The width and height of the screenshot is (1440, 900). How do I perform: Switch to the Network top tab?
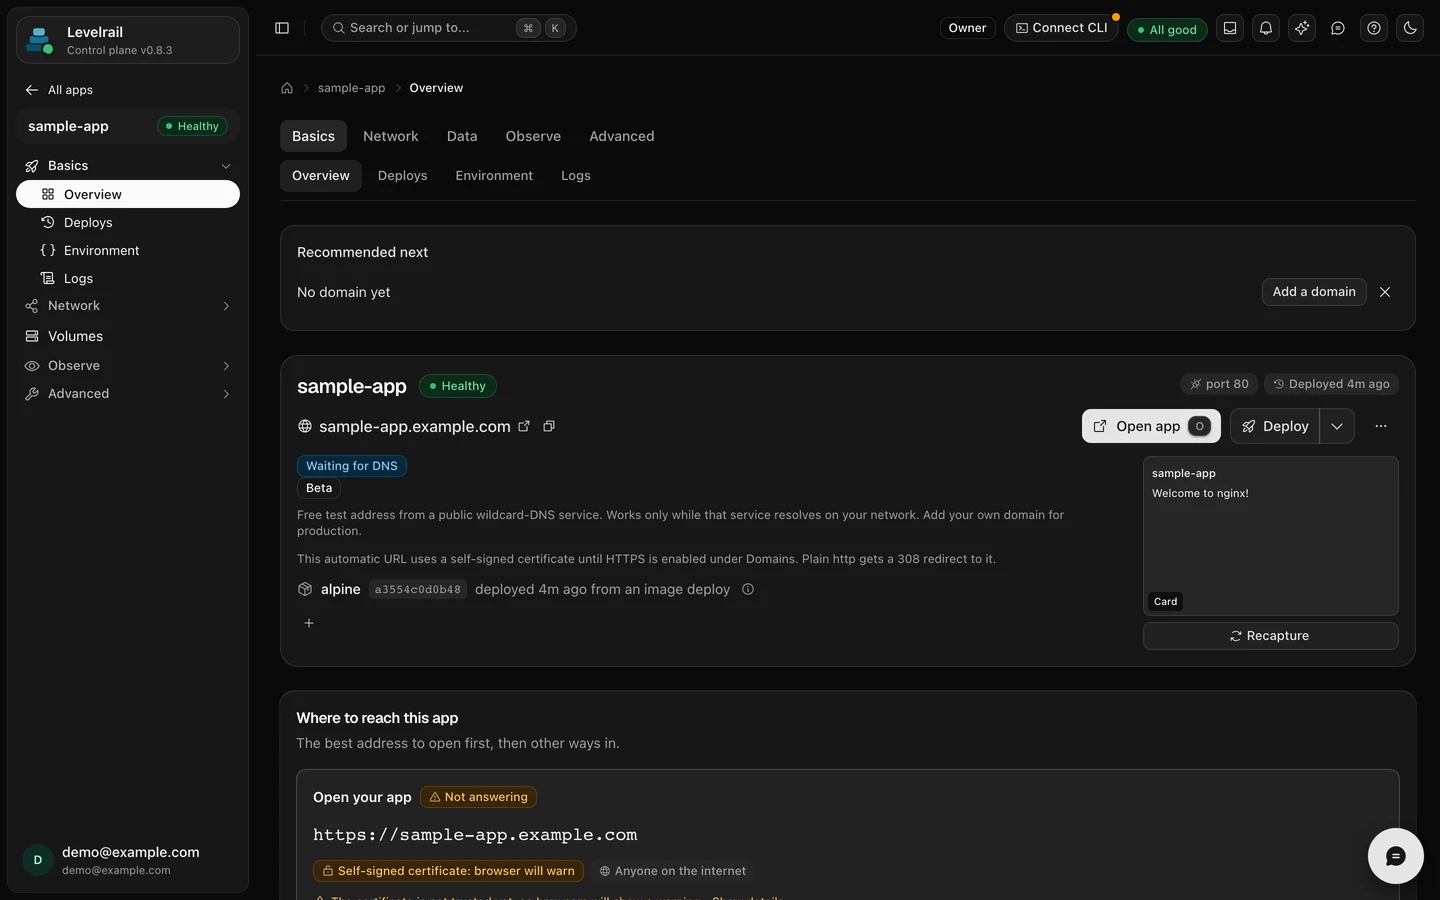[x=391, y=136]
